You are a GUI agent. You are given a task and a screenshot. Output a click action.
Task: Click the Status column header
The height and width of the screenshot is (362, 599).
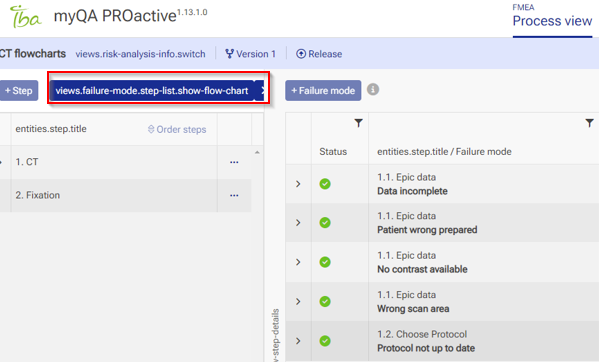[333, 152]
